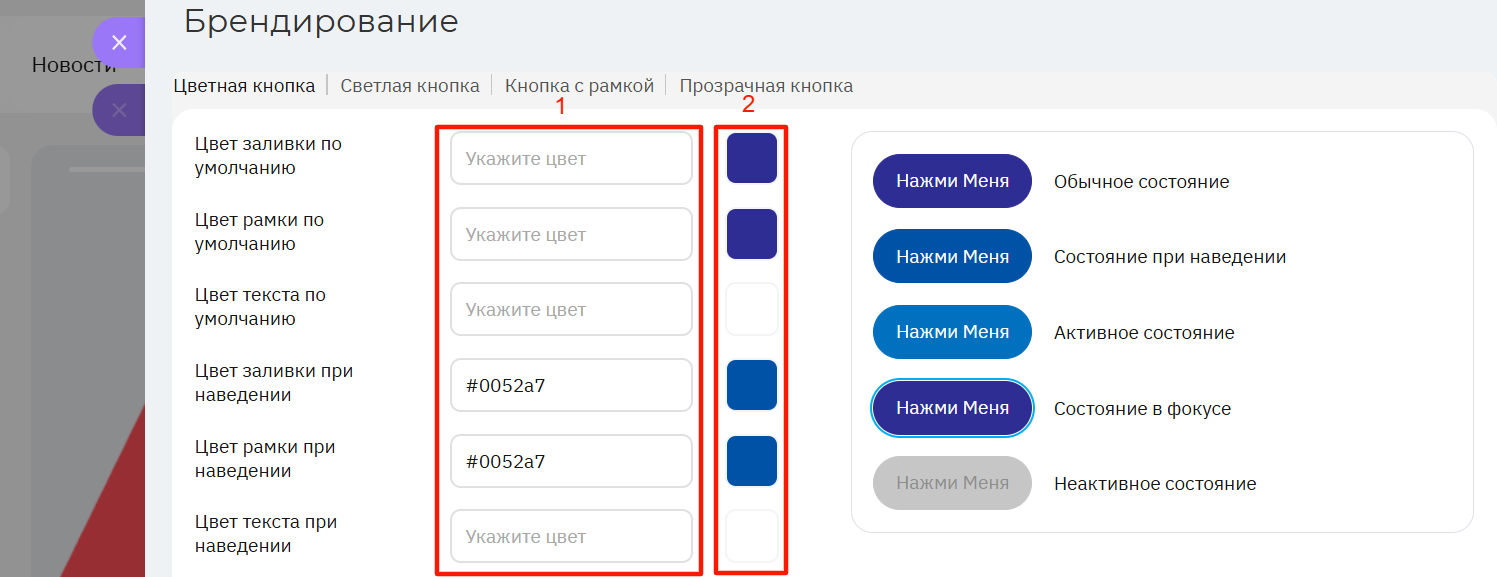
Task: Click the hover text color input field
Action: click(x=571, y=537)
